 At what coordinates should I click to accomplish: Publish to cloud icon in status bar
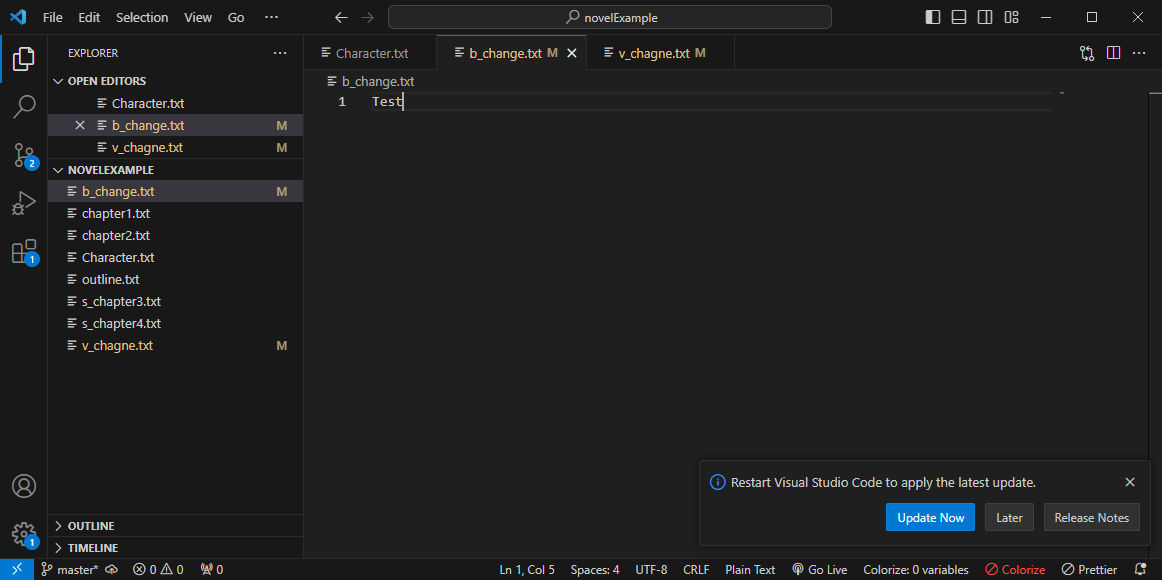click(112, 570)
